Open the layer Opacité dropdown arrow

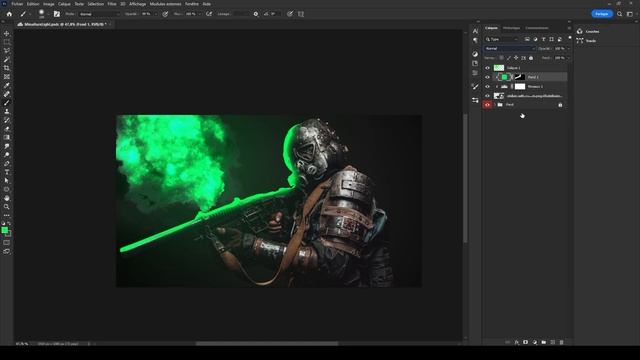tap(569, 49)
